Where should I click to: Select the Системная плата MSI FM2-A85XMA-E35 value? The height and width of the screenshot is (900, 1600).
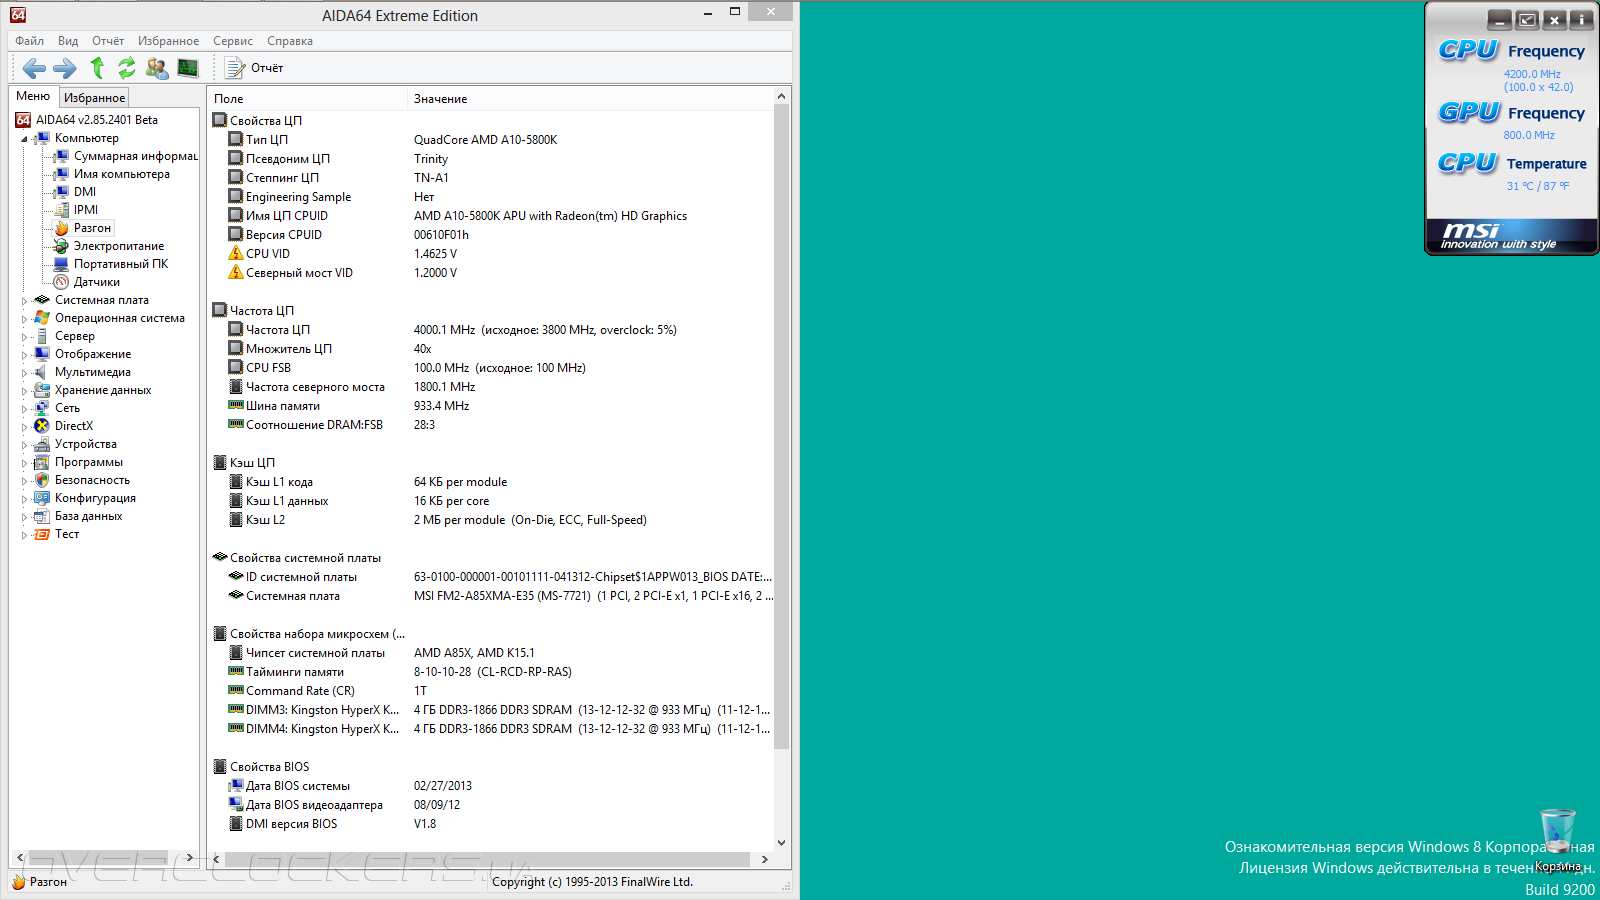click(593, 596)
